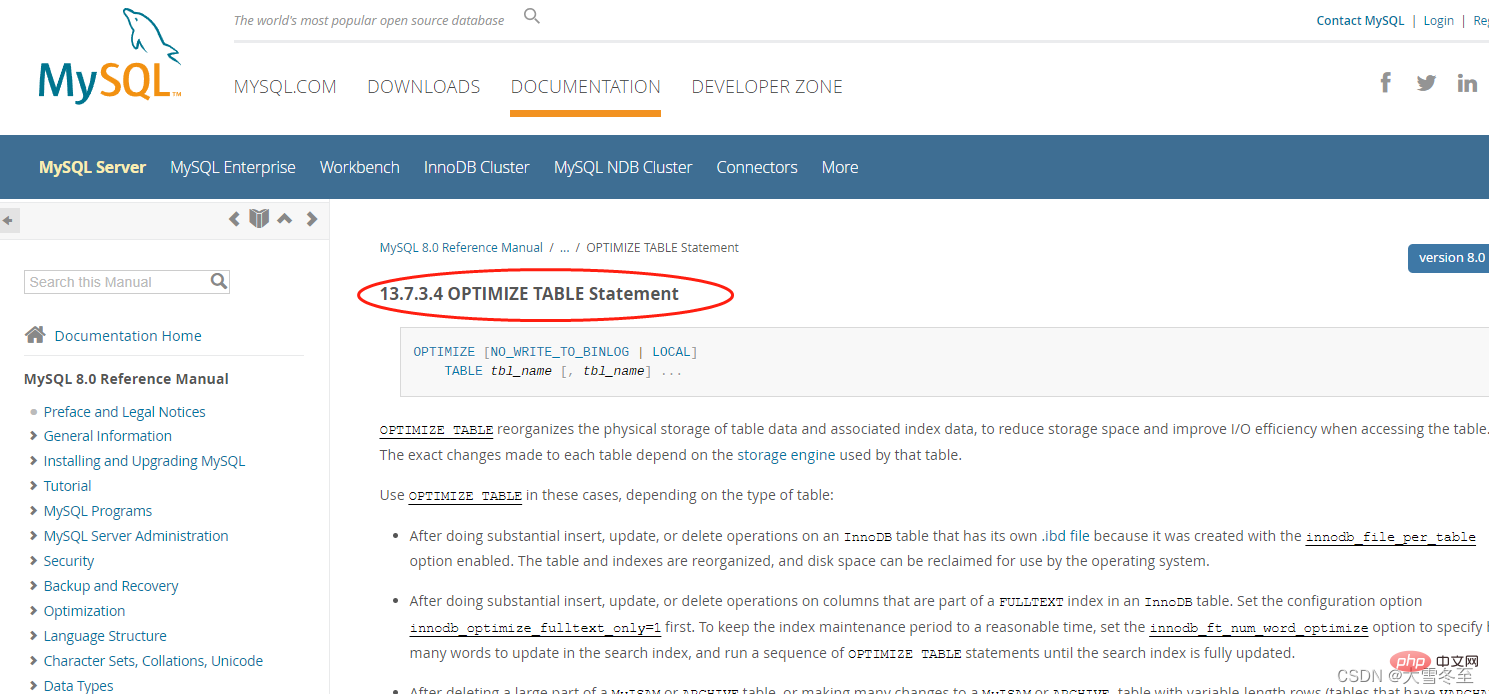Open MySQL Server Administration sidebar link

(x=136, y=536)
